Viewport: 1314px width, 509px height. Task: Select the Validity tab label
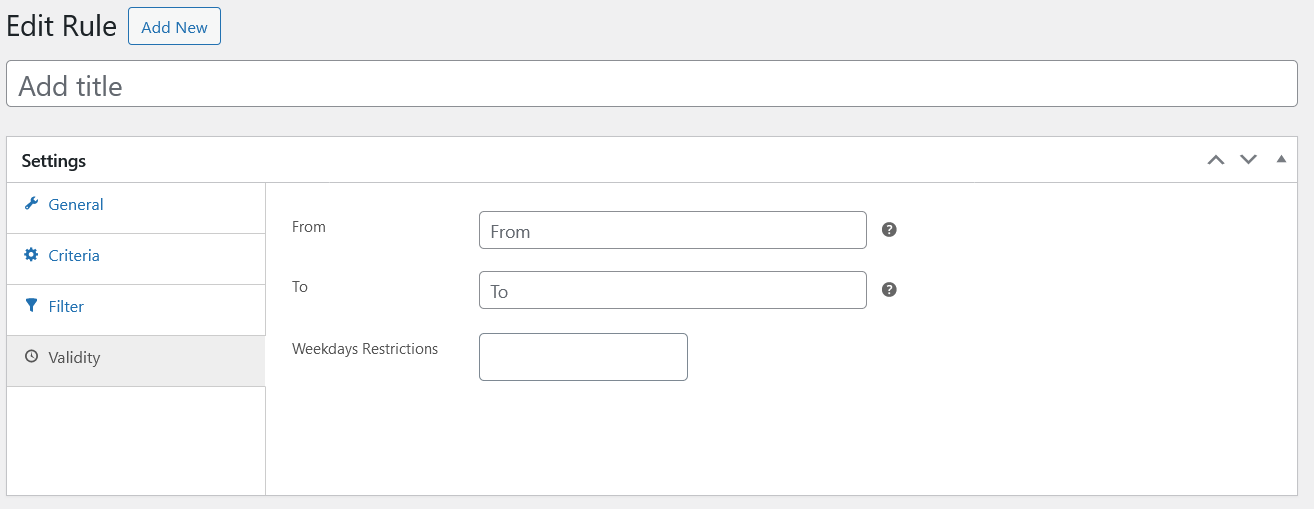[74, 358]
